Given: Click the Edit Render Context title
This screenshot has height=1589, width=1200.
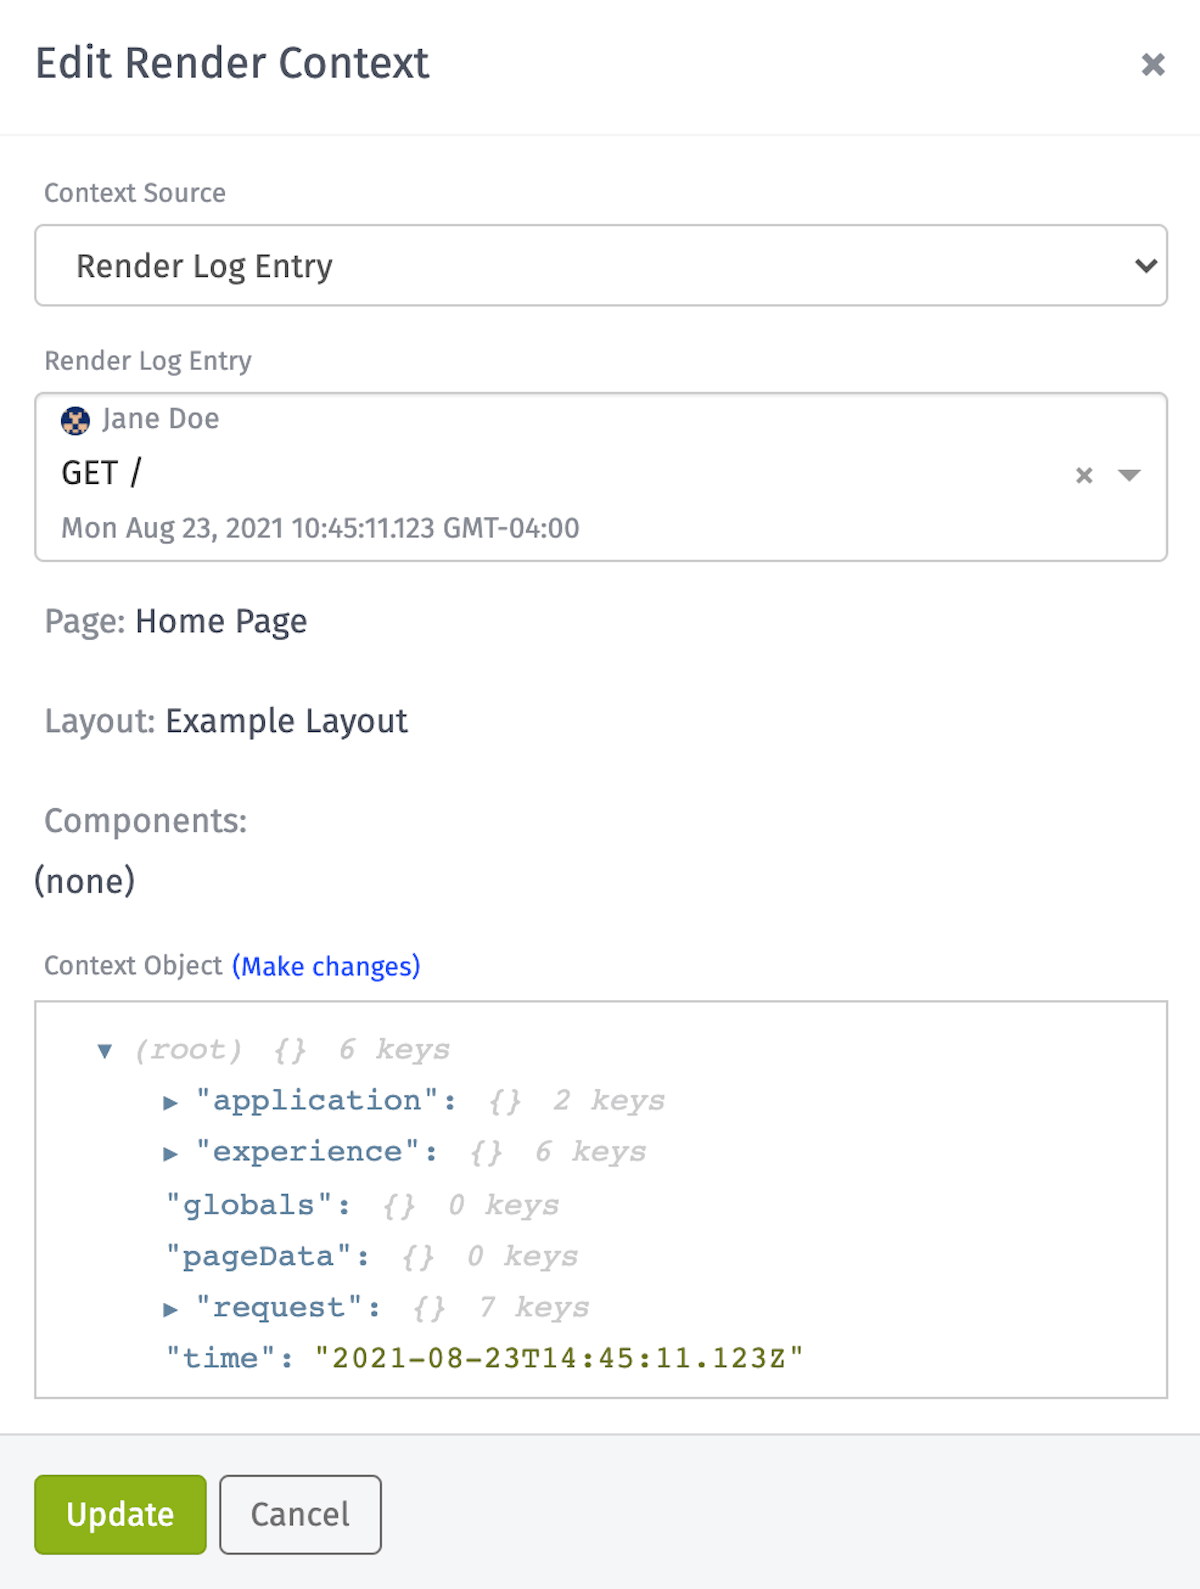Looking at the screenshot, I should (232, 63).
